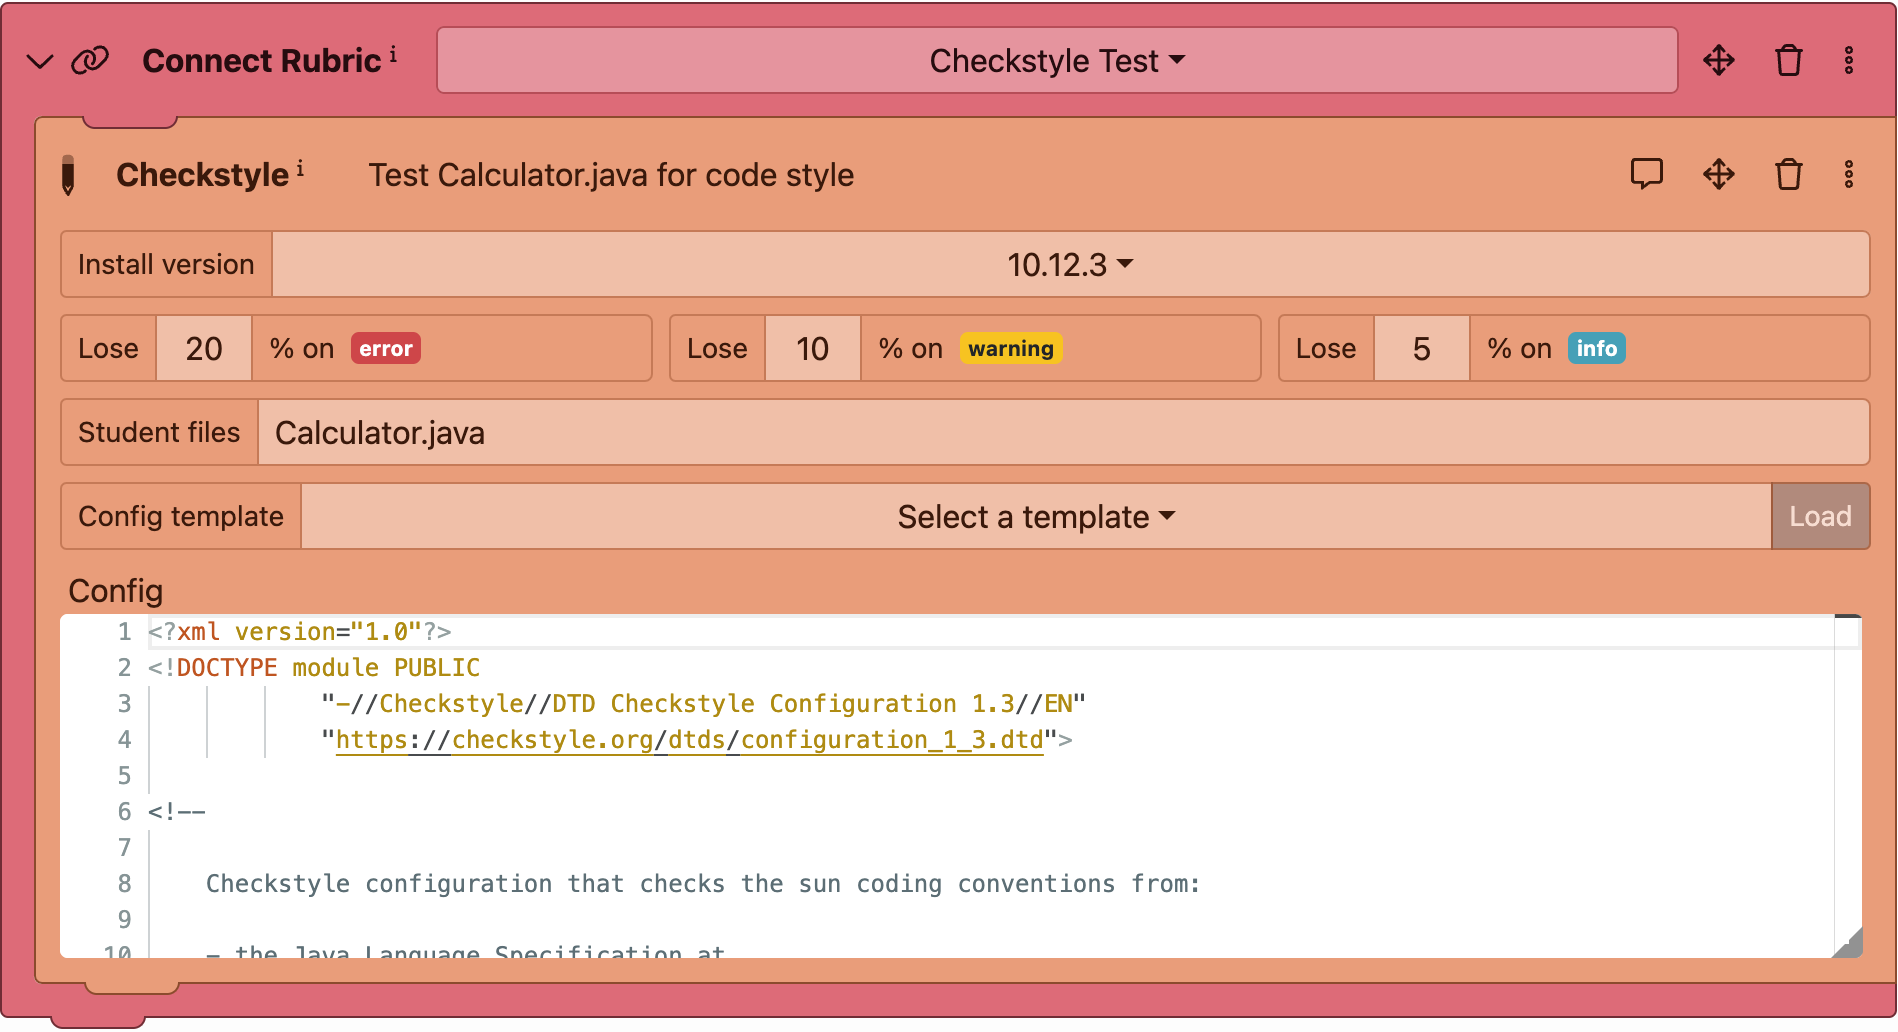The width and height of the screenshot is (1898, 1032).
Task: Click the move handle on Connect Rubric header
Action: point(1718,61)
